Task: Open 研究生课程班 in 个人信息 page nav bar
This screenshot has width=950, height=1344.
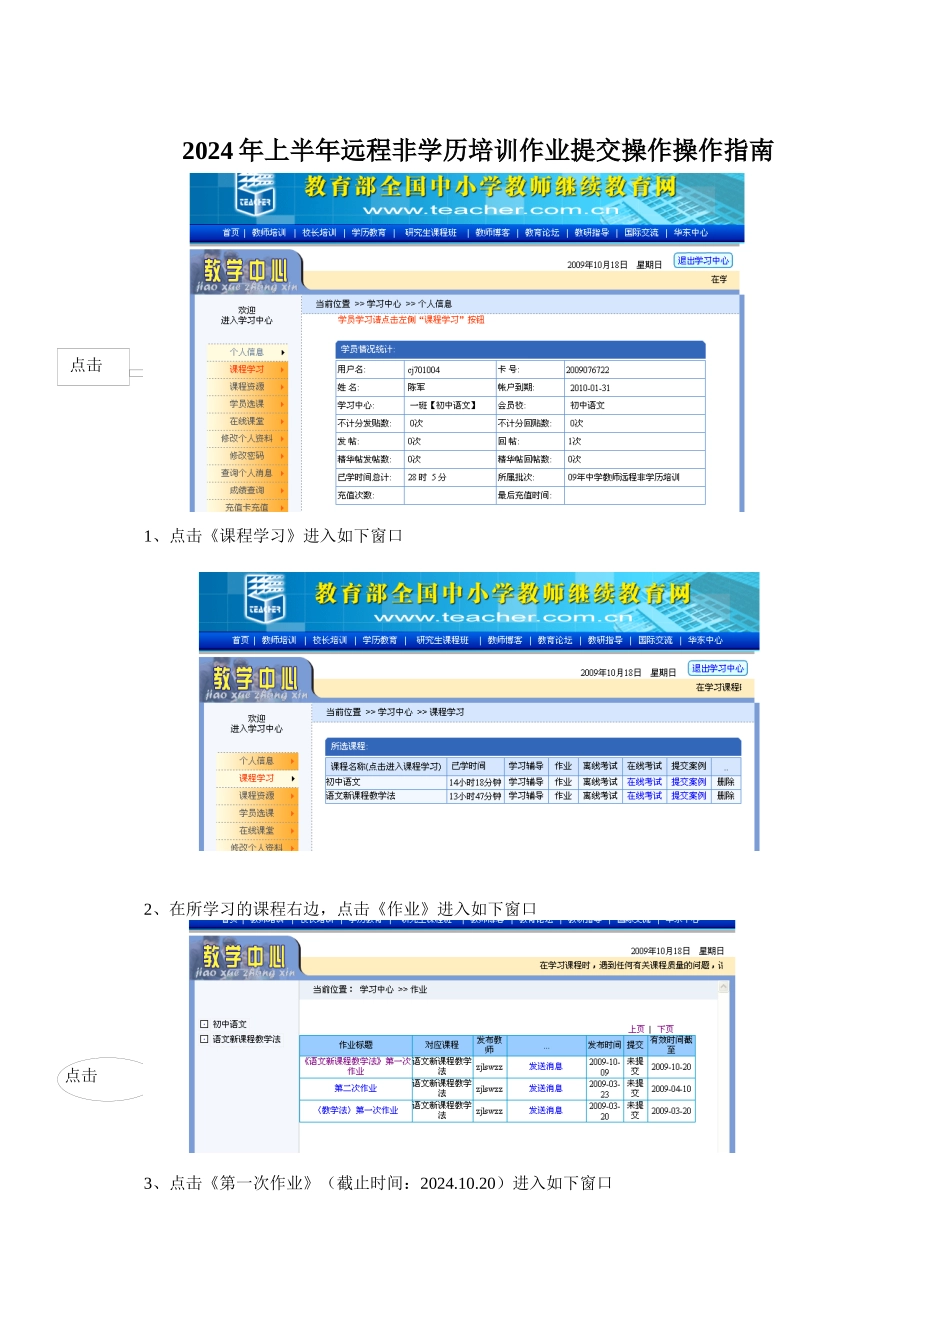Action: pyautogui.click(x=430, y=233)
